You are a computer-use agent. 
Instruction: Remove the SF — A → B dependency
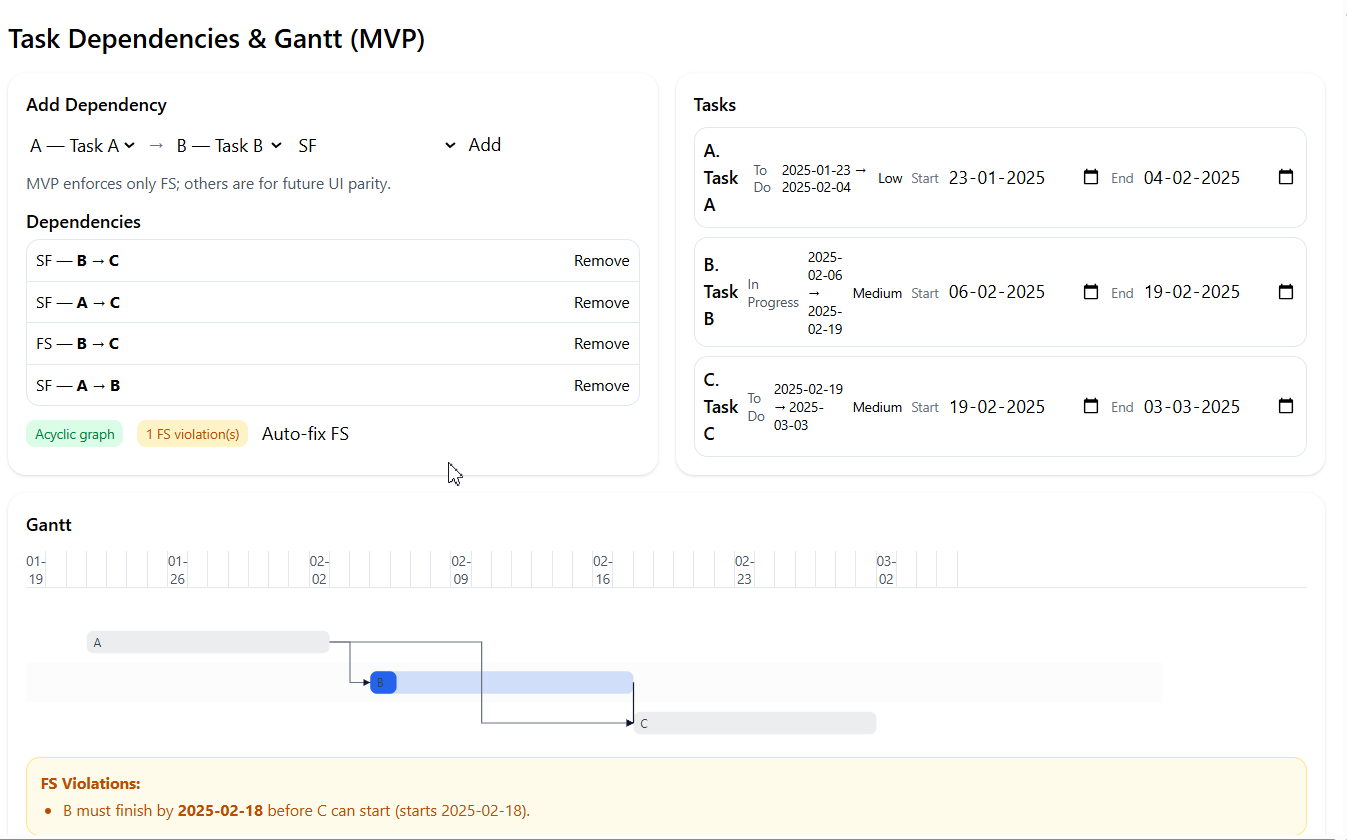click(x=602, y=386)
